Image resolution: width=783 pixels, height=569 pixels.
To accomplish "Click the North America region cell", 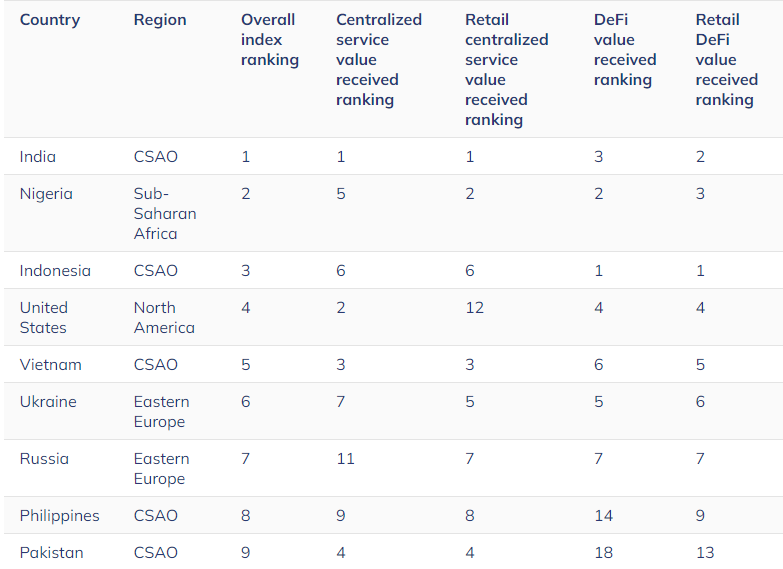I will click(164, 318).
